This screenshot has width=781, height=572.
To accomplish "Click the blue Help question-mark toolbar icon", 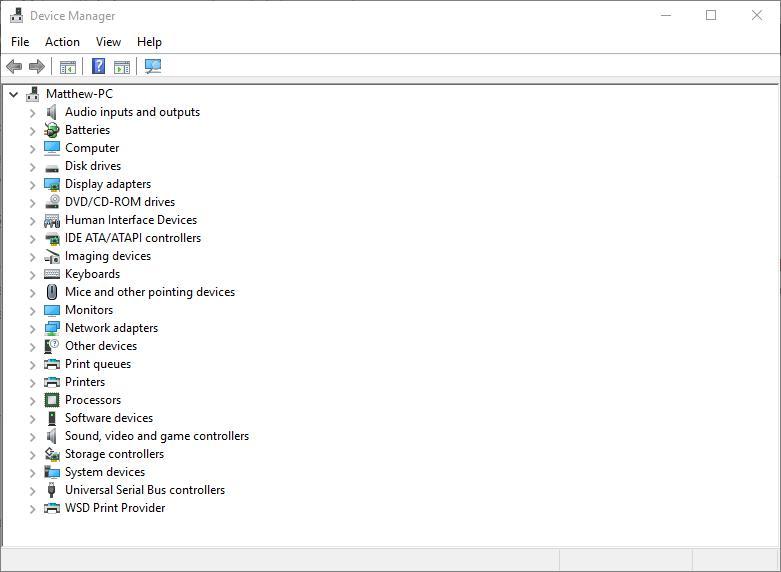I will pos(99,66).
